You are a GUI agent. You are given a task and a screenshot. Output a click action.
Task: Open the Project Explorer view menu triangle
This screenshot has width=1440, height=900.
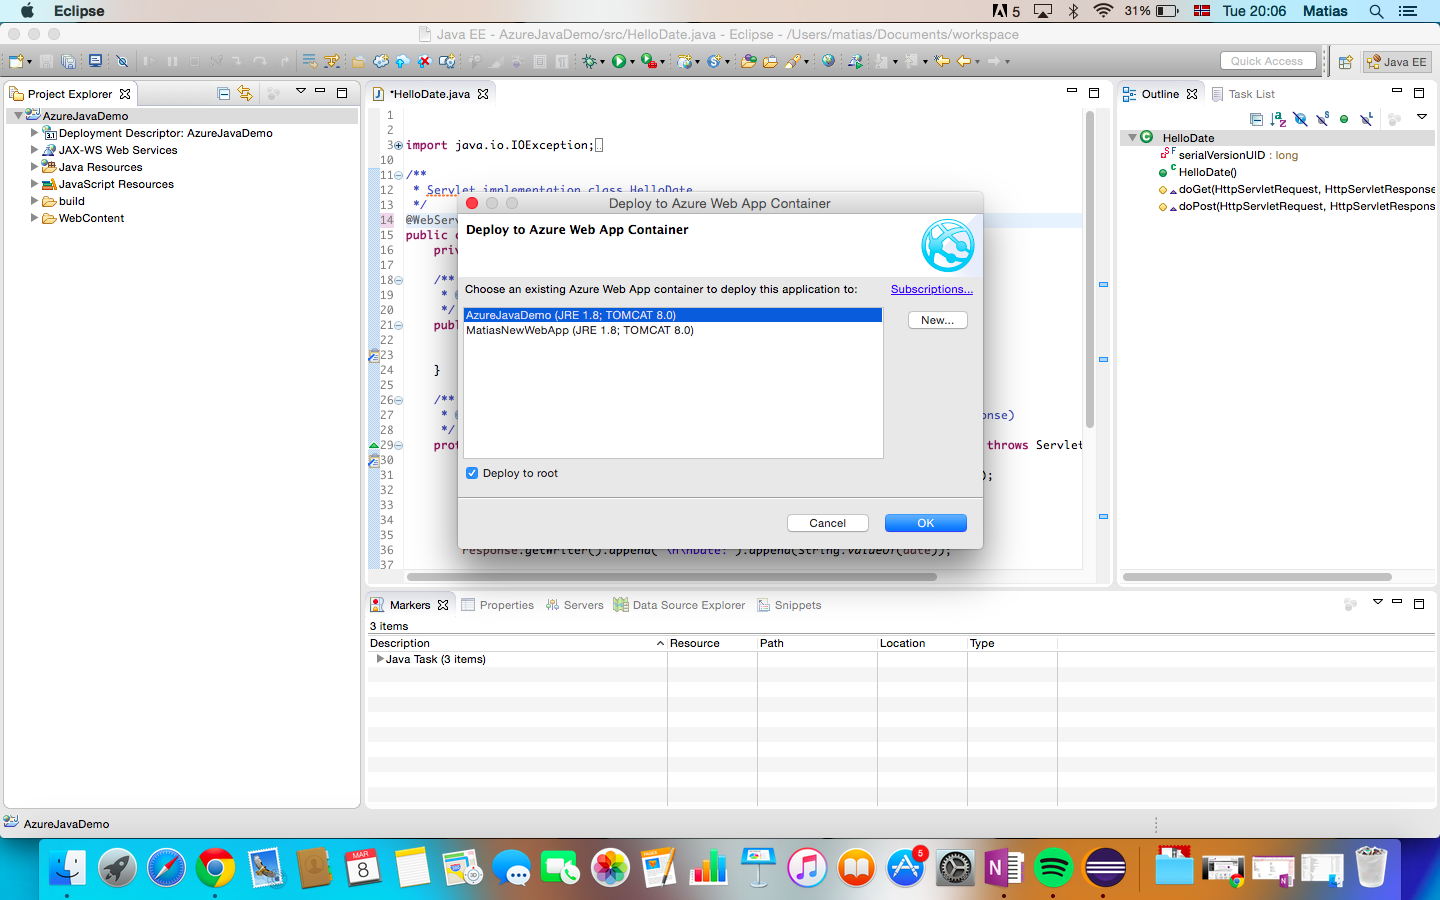coord(300,92)
